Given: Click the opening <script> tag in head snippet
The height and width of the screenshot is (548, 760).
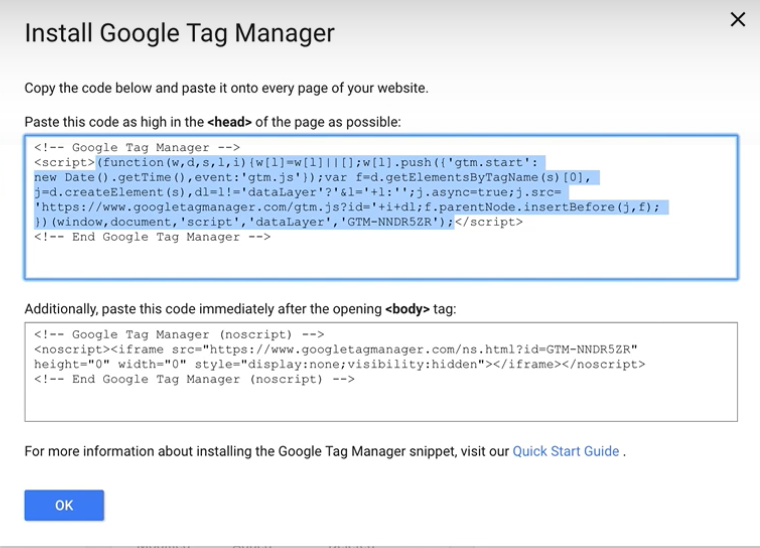Looking at the screenshot, I should (x=64, y=162).
